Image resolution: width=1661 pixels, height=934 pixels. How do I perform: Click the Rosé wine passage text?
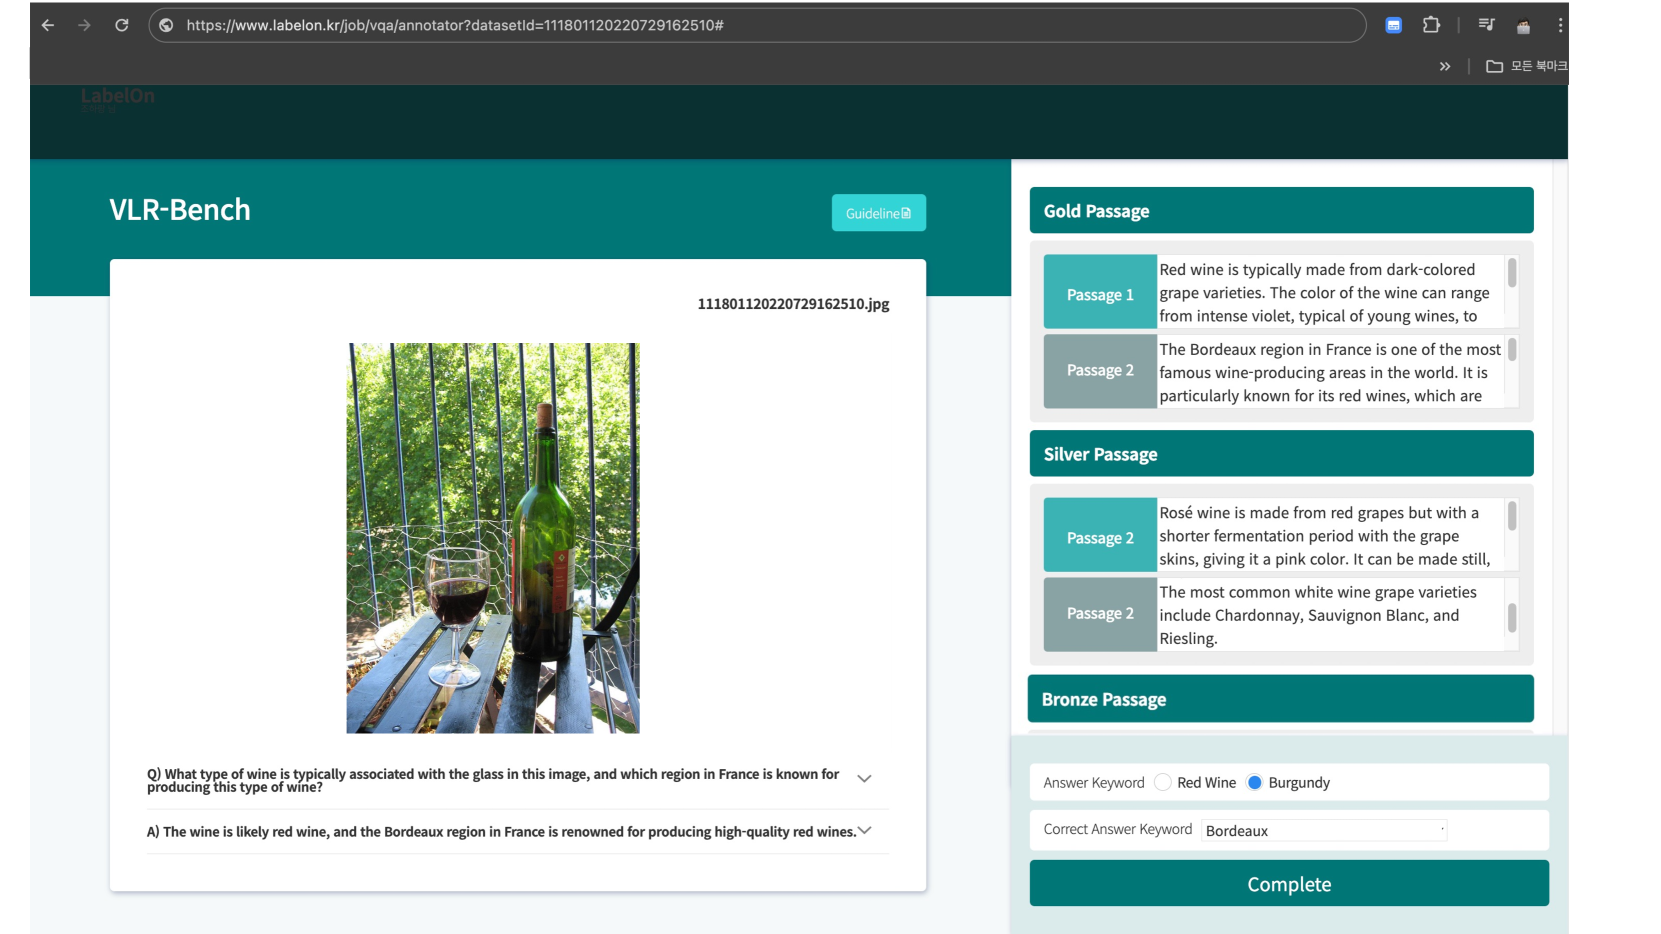point(1330,535)
